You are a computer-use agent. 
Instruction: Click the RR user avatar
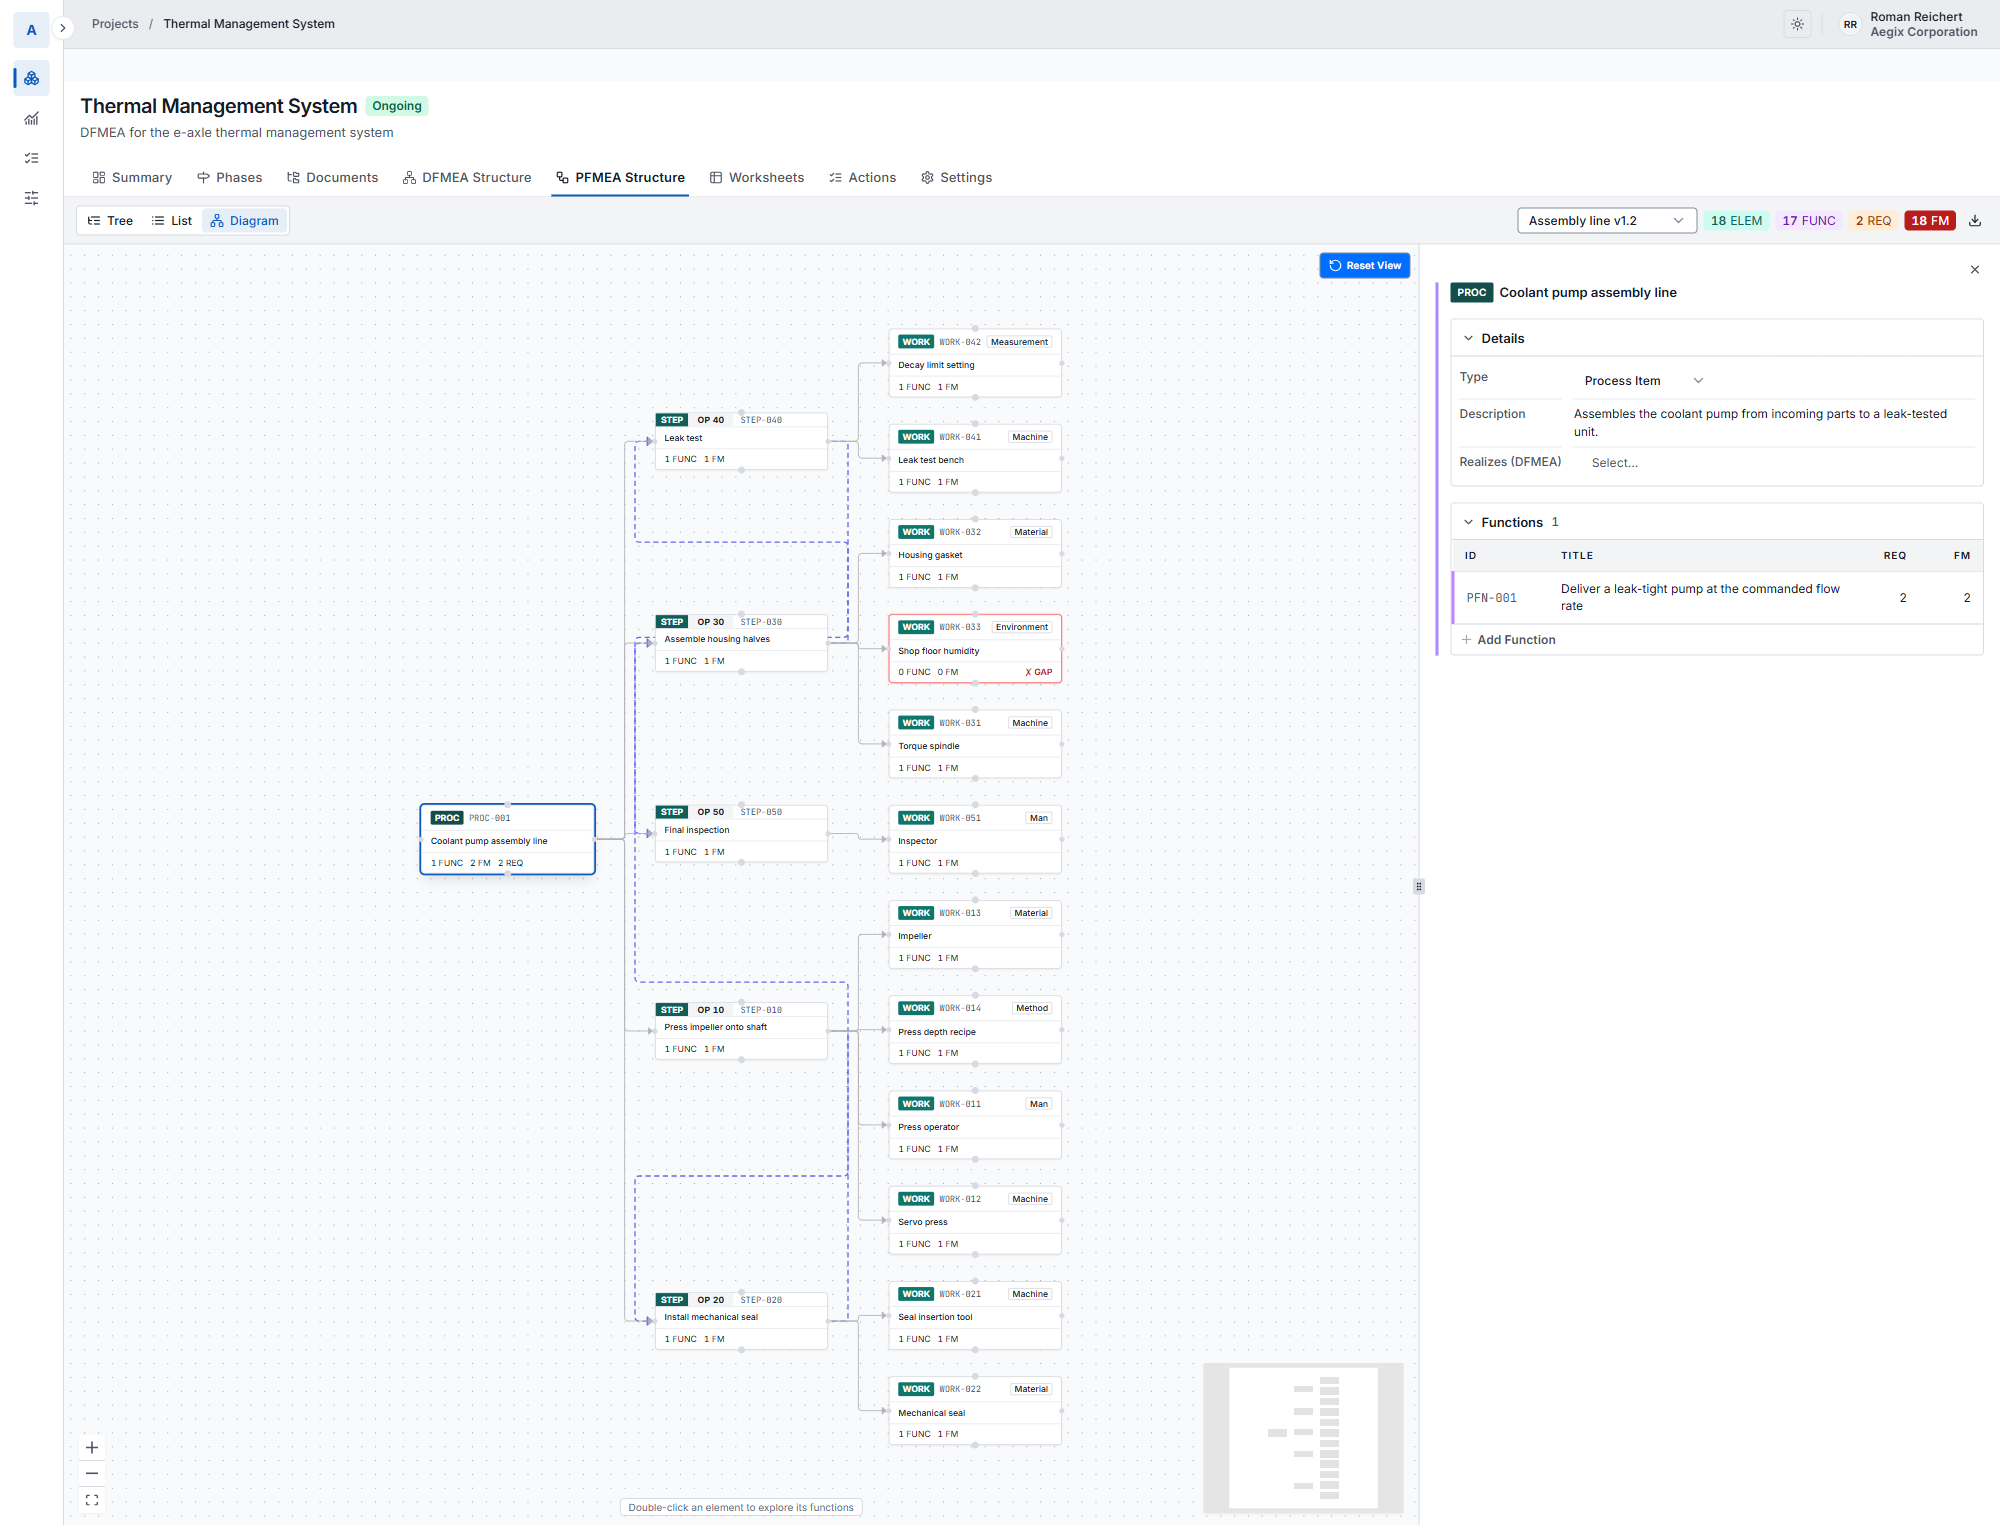1850,24
